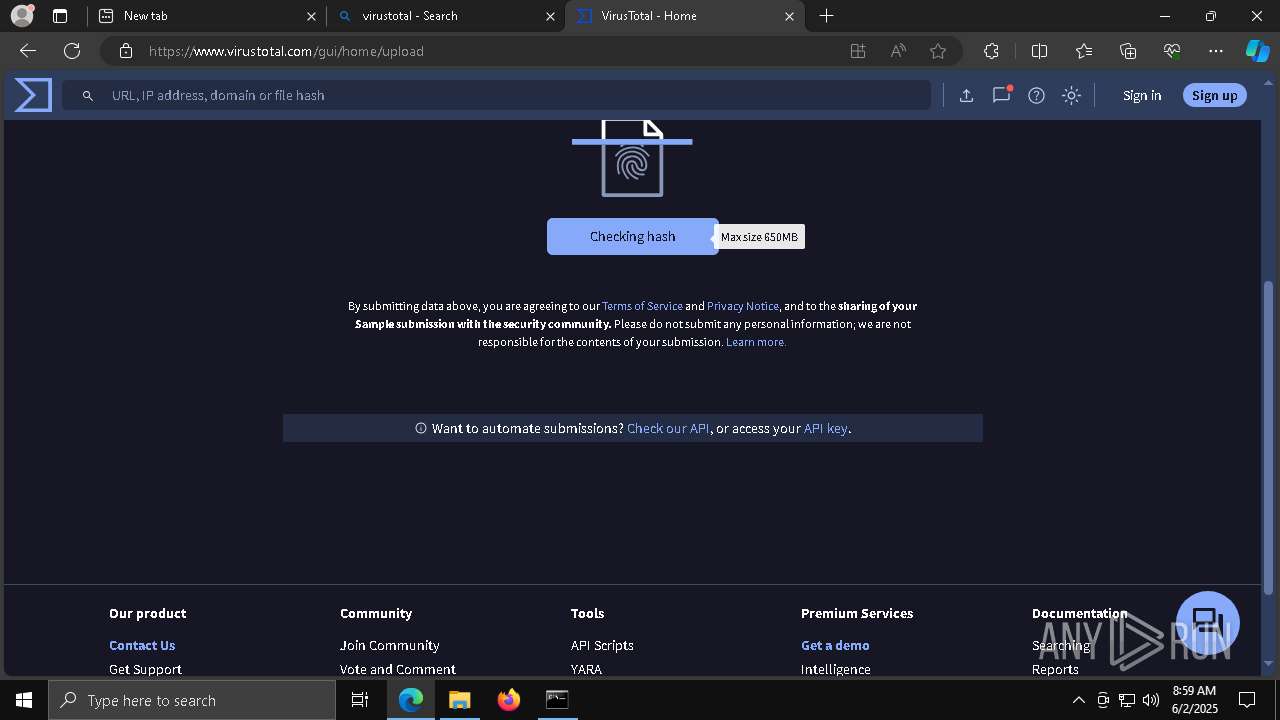Show hidden system tray icons
The image size is (1280, 720).
click(x=1078, y=700)
